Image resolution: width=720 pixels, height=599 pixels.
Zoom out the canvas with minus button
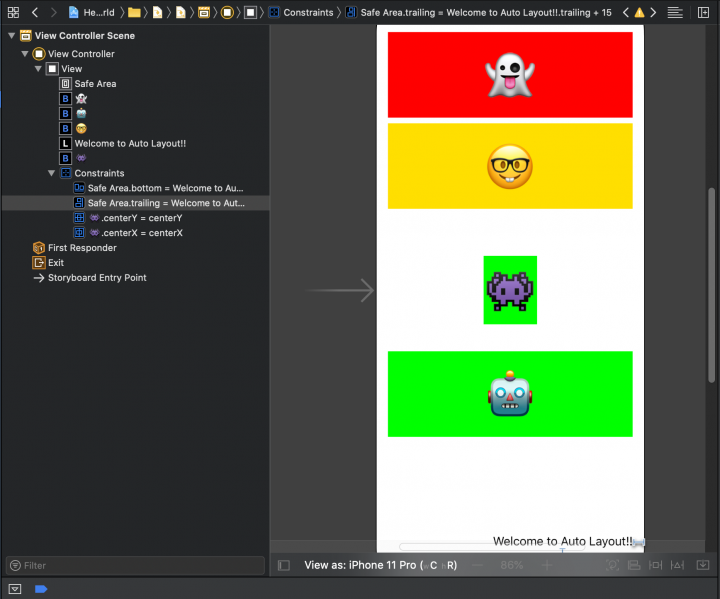click(478, 565)
